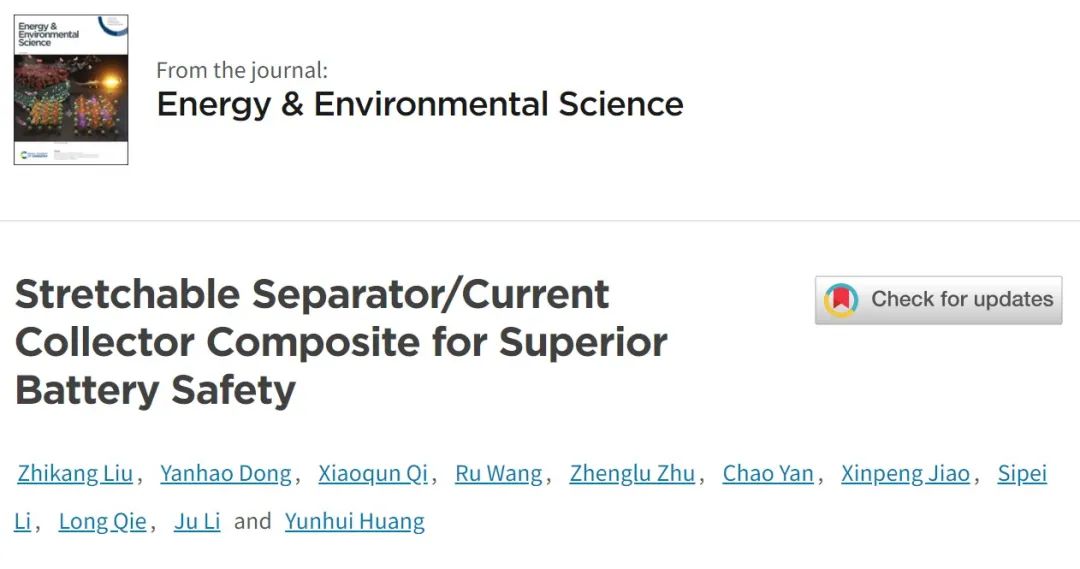This screenshot has width=1080, height=569.
Task: Click the Crossmark bookmark icon
Action: pos(840,300)
